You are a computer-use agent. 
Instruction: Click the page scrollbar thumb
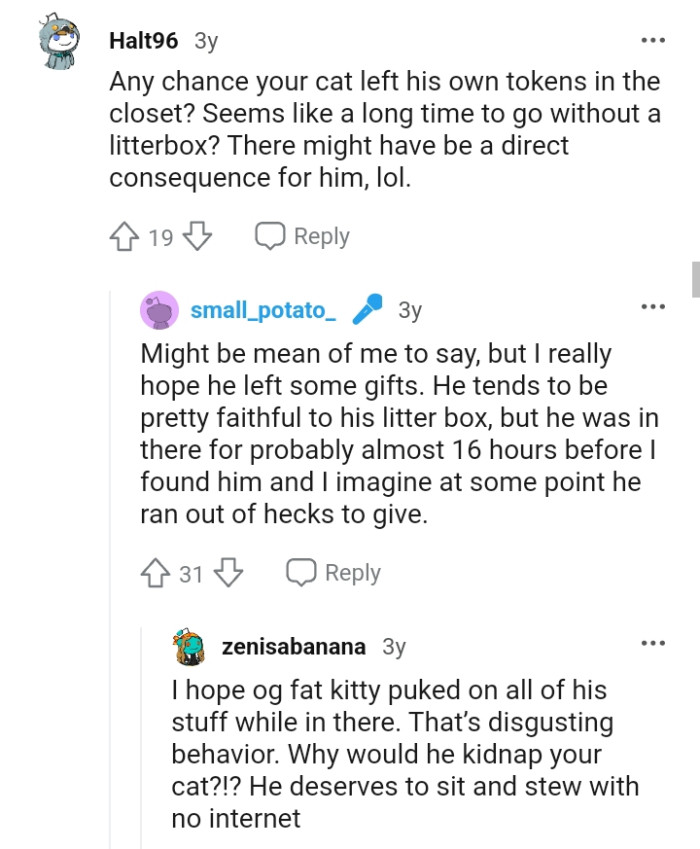pyautogui.click(x=695, y=279)
